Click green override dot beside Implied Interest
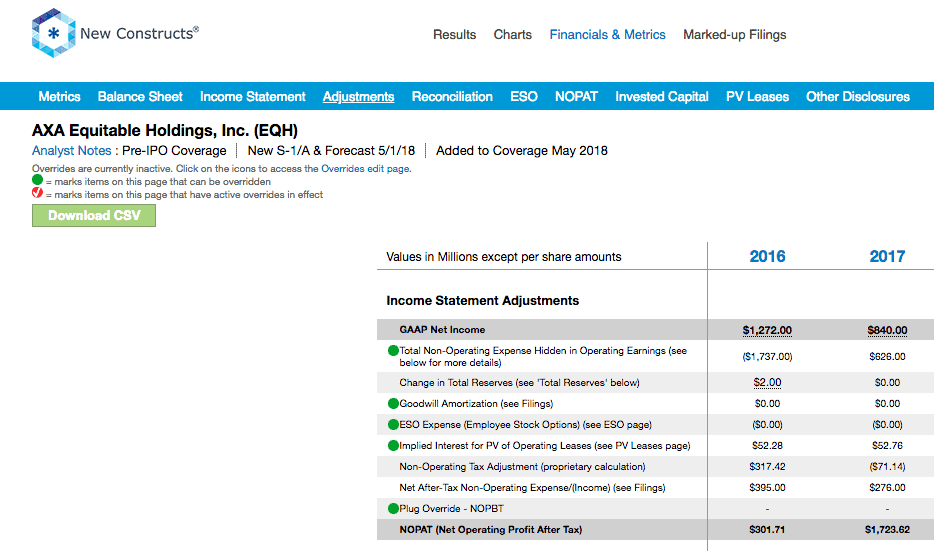934x551 pixels. tap(393, 446)
